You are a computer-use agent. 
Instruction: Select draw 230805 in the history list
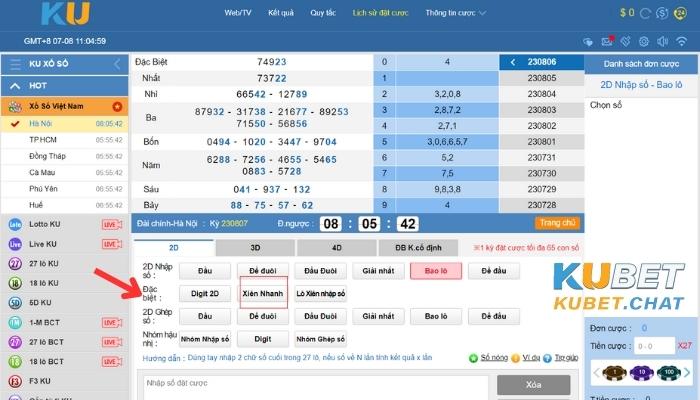point(542,78)
